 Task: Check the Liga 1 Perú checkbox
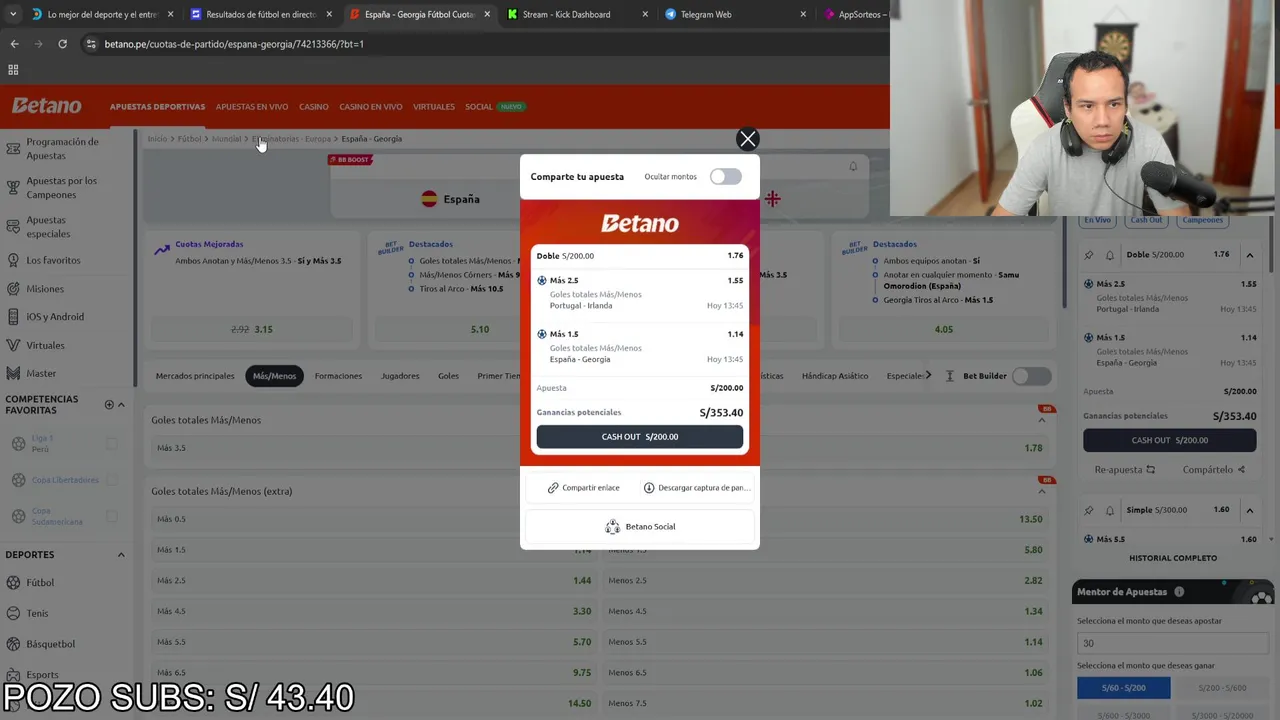pos(112,444)
